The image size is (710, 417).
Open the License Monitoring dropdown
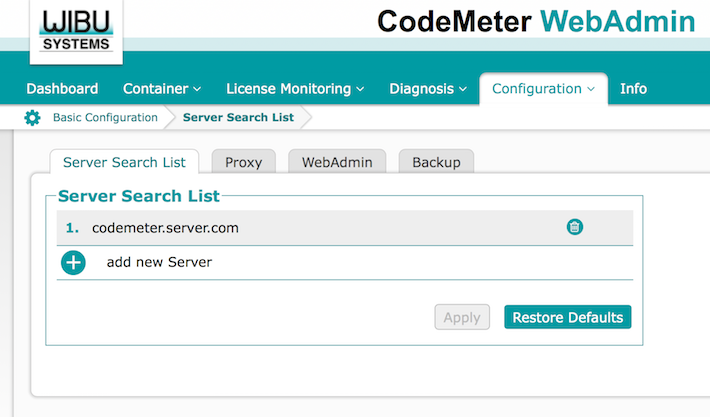click(294, 89)
